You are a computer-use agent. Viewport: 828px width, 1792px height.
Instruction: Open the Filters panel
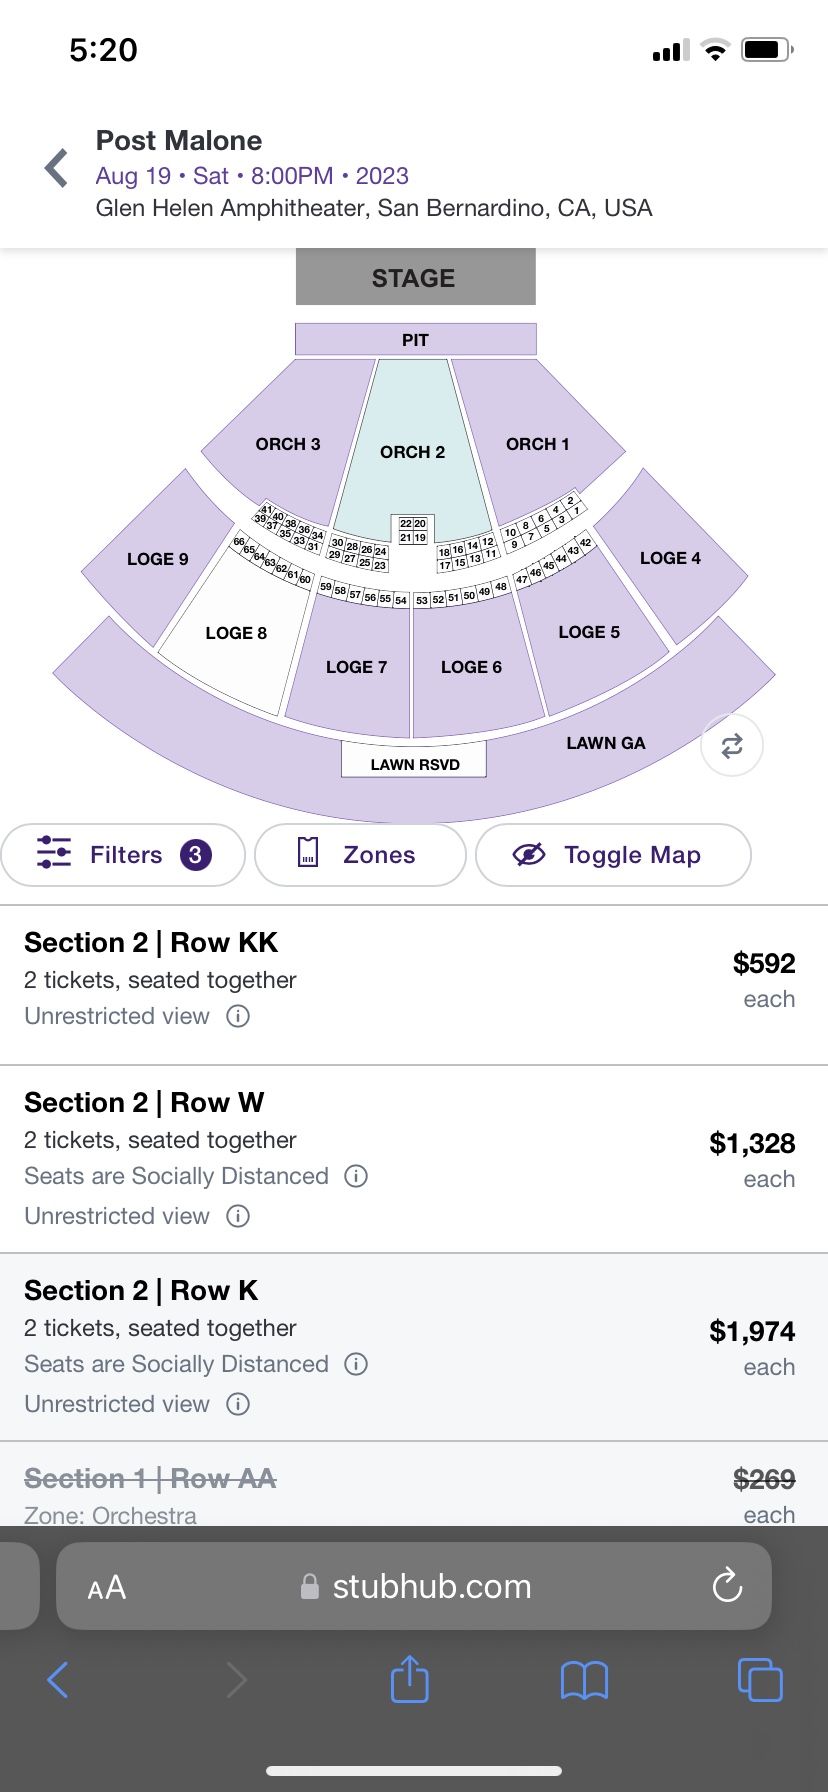[x=124, y=855]
